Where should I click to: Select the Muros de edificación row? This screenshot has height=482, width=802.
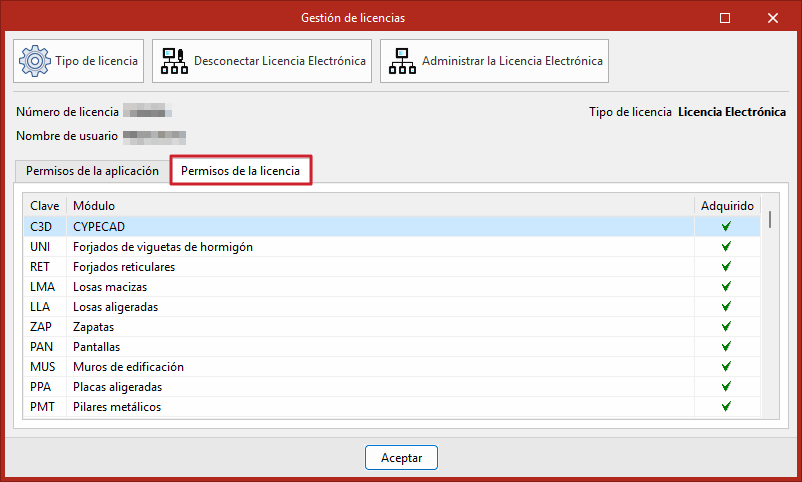392,366
